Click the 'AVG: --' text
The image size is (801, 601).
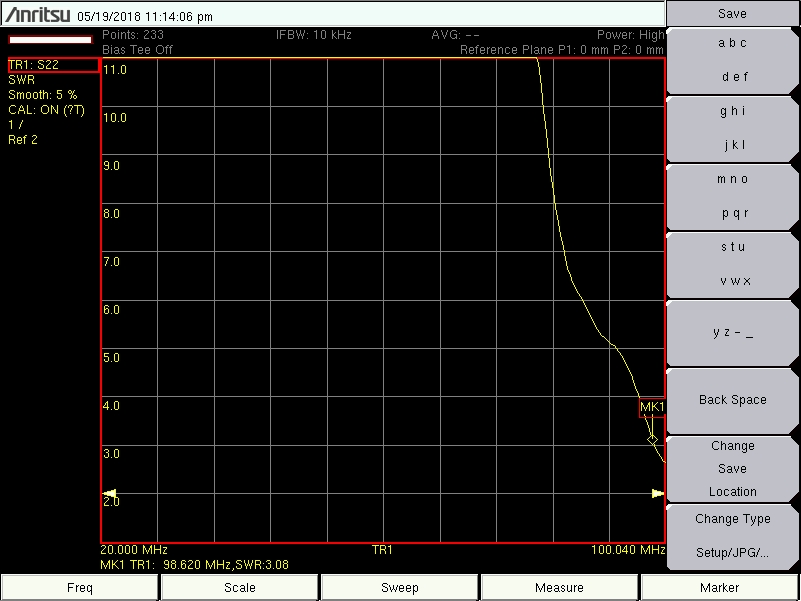455,35
